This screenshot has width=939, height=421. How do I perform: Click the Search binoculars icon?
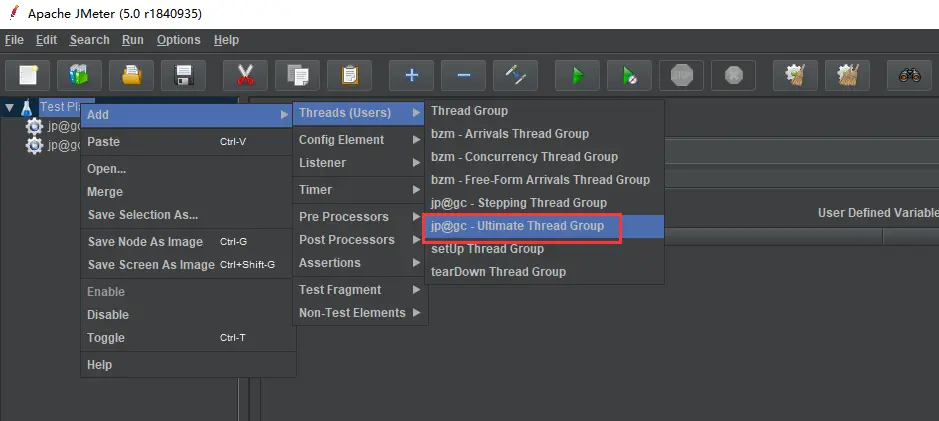pyautogui.click(x=909, y=75)
